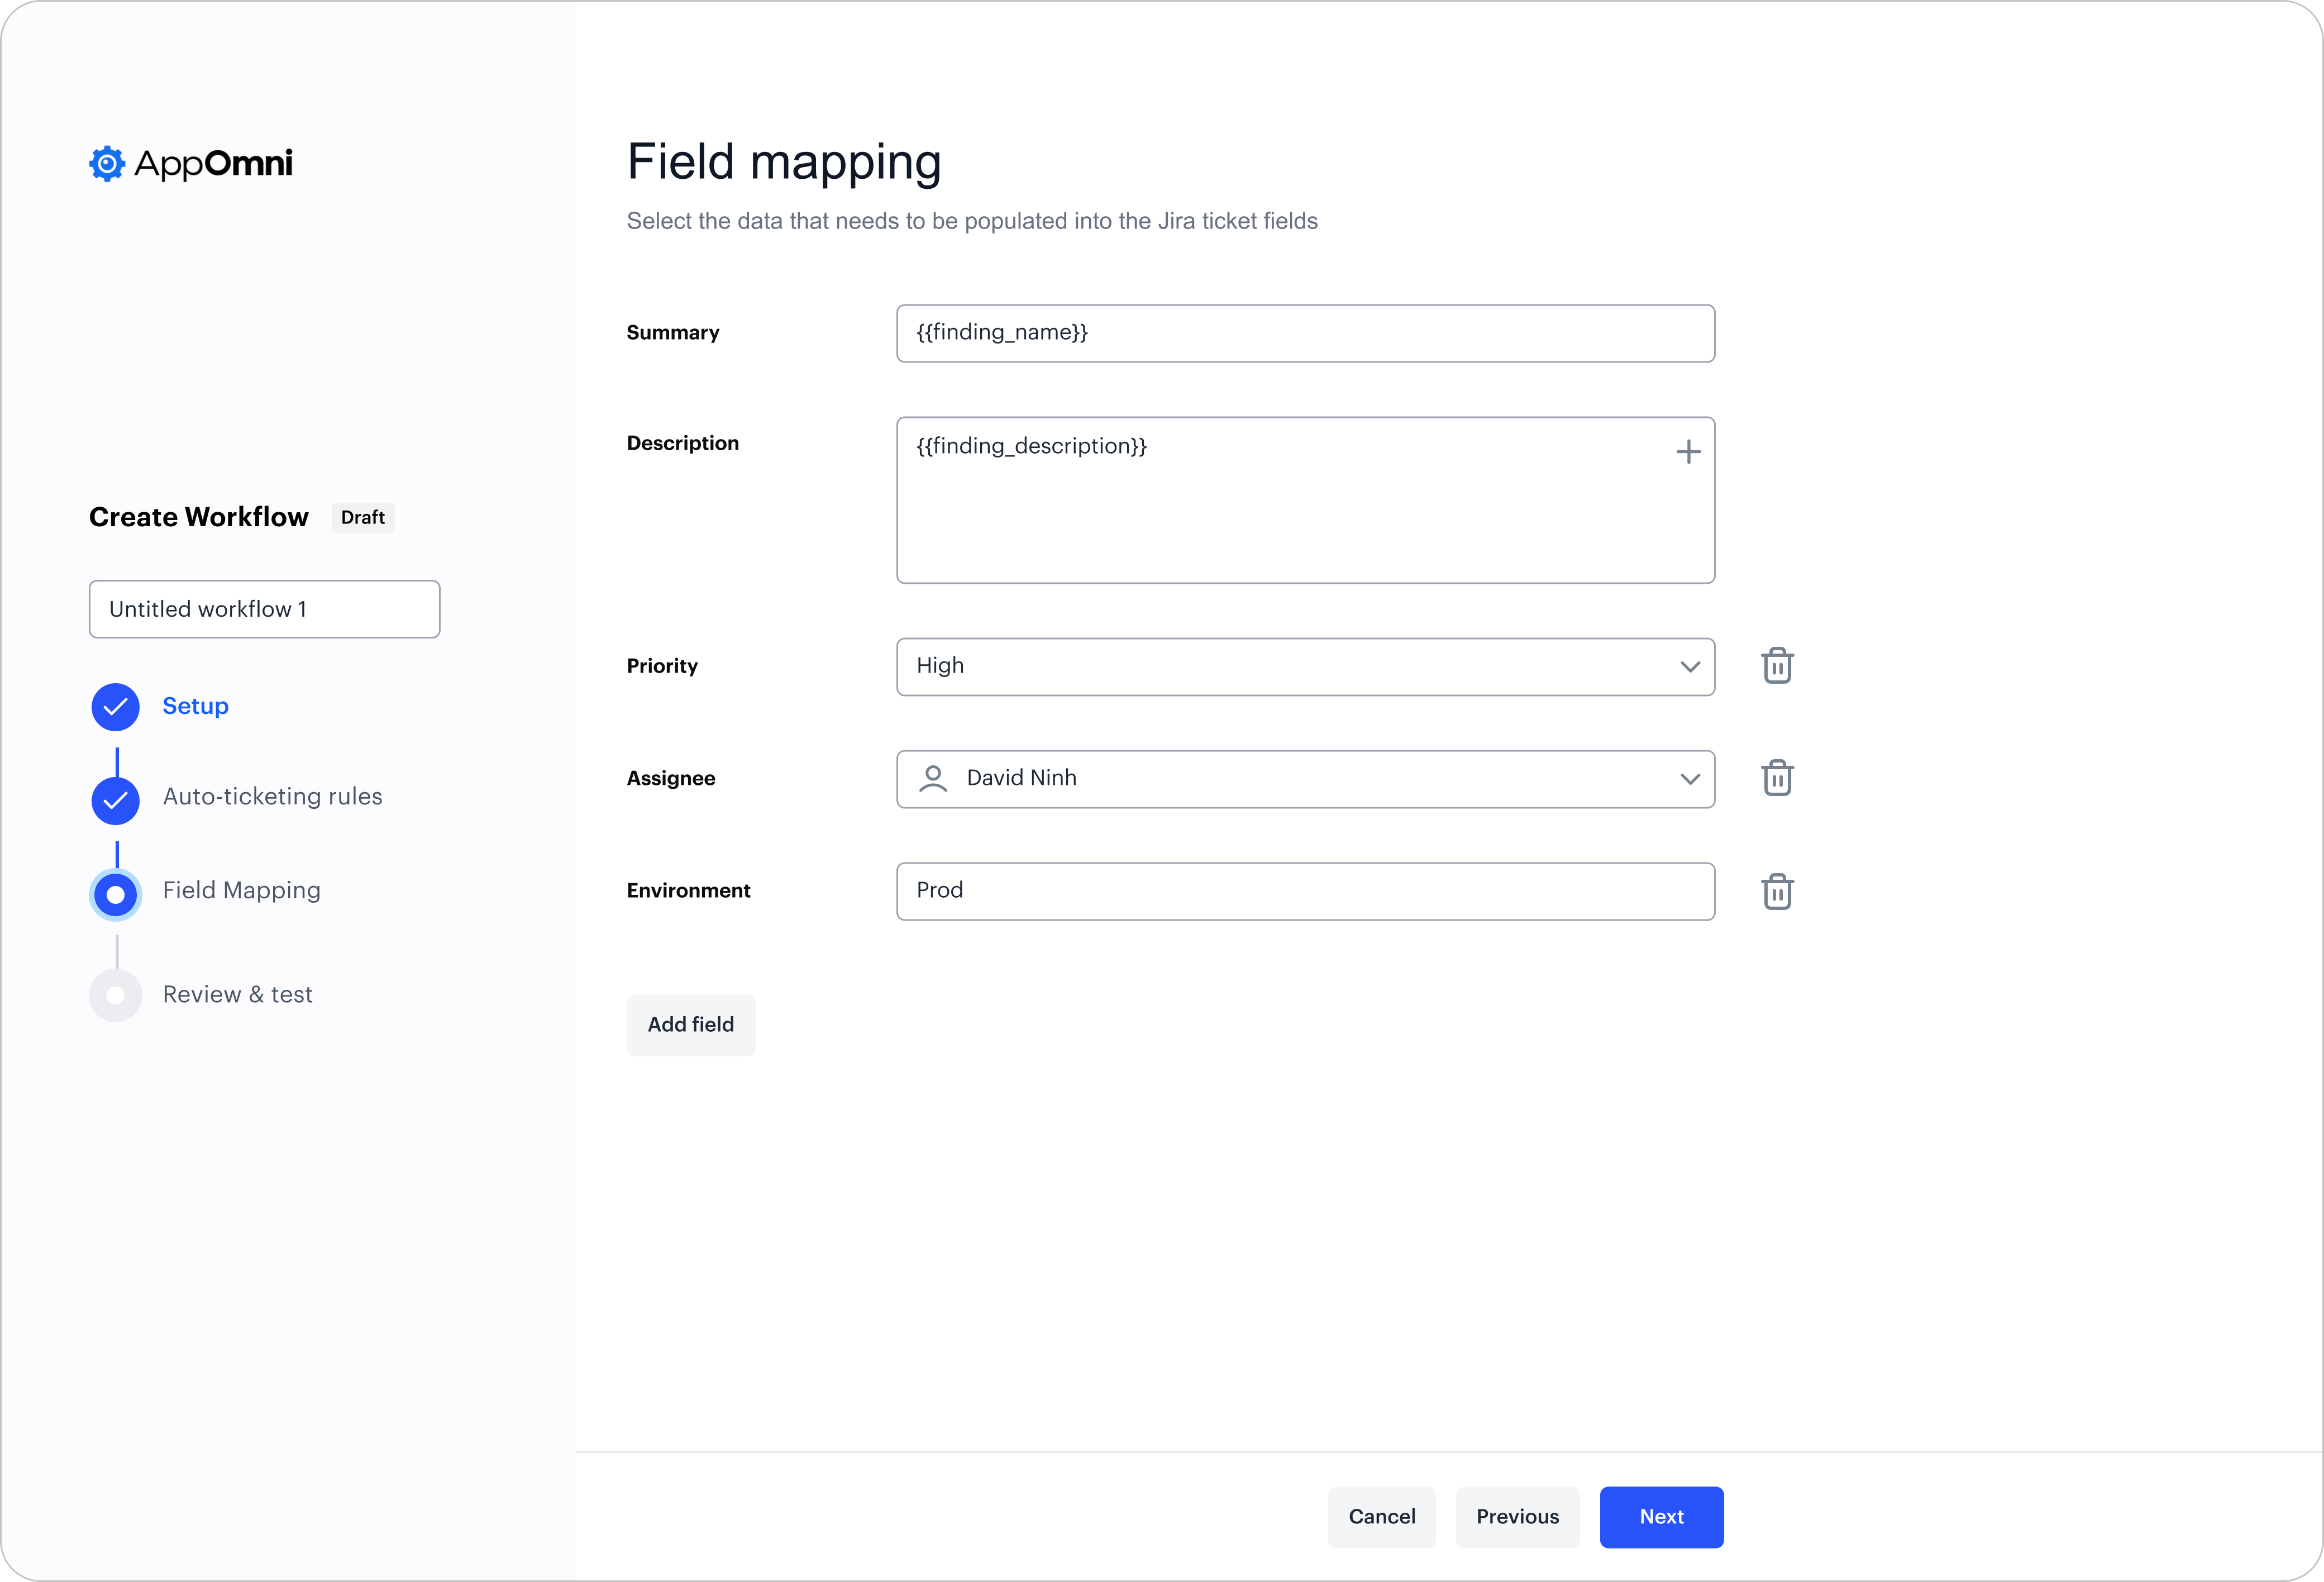The height and width of the screenshot is (1582, 2324).
Task: Open the Assignee dropdown chevron
Action: [x=1690, y=779]
